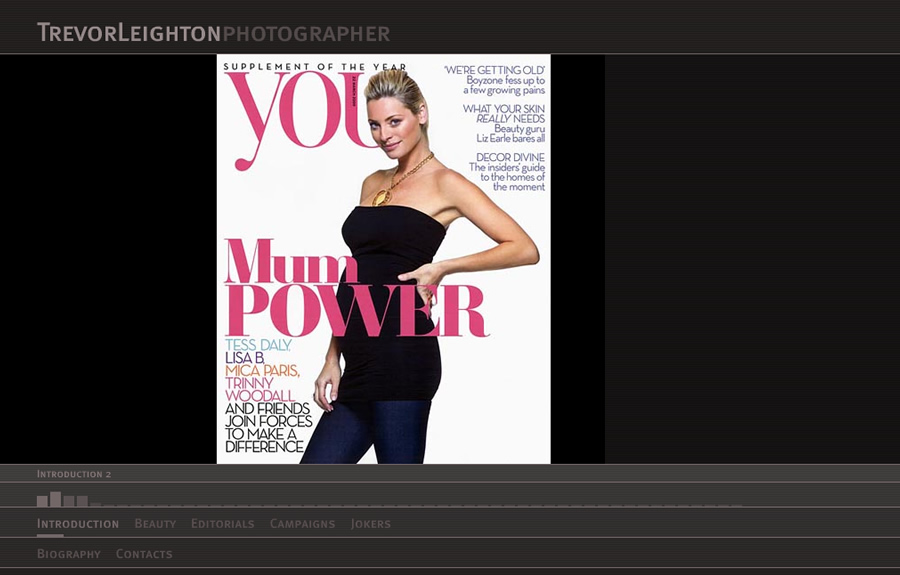Open the Introduction gallery tab
This screenshot has width=900, height=575.
[77, 524]
